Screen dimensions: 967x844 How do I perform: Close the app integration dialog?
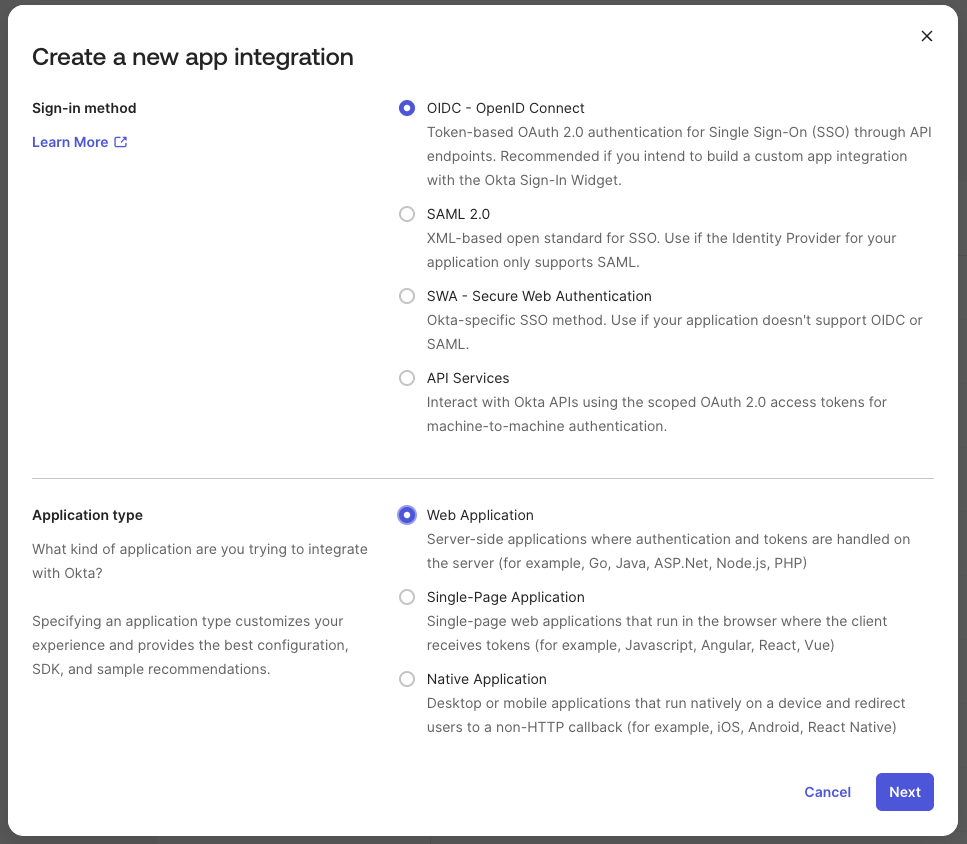(926, 35)
